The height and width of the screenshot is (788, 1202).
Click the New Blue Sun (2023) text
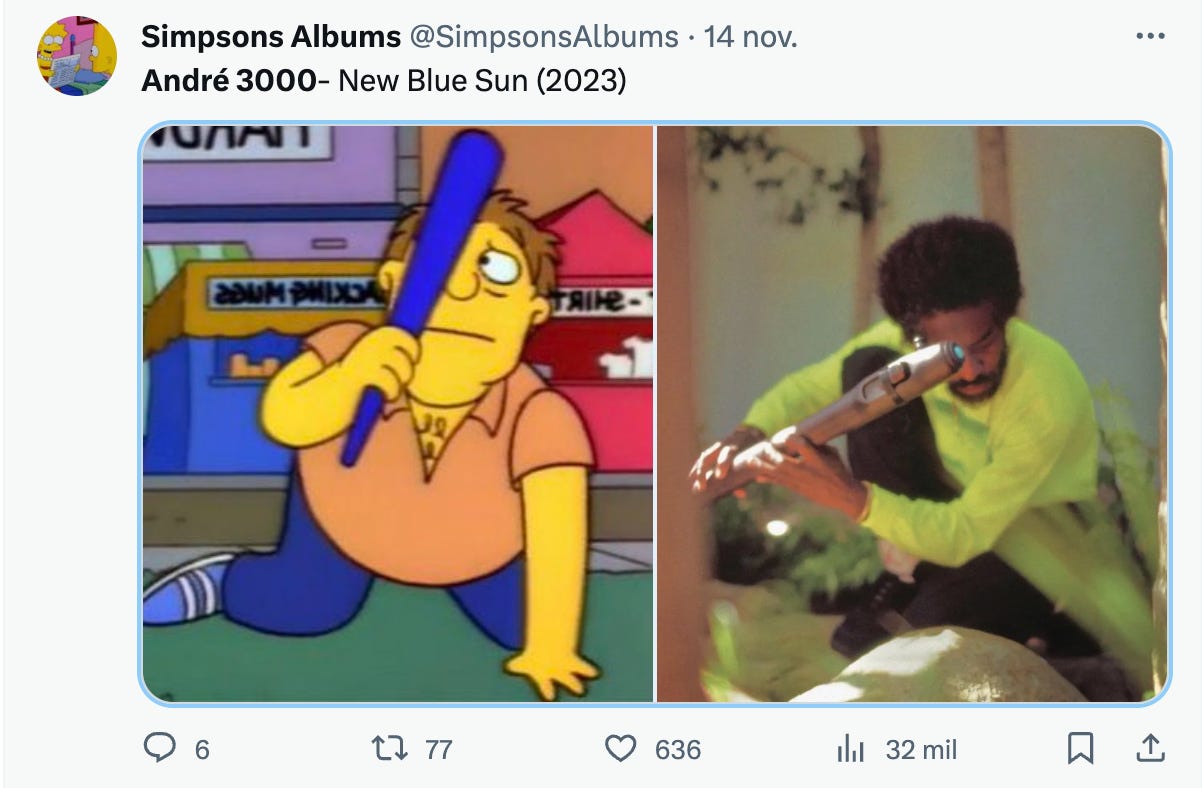pyautogui.click(x=482, y=80)
